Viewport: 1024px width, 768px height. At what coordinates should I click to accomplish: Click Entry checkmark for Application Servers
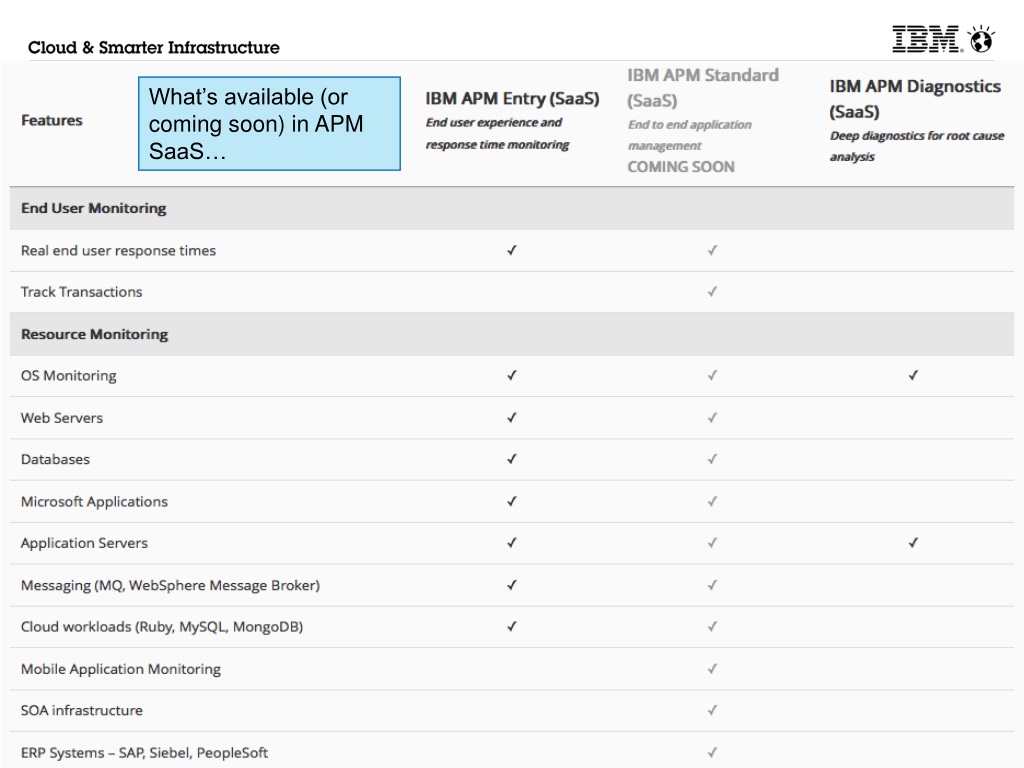pyautogui.click(x=512, y=543)
